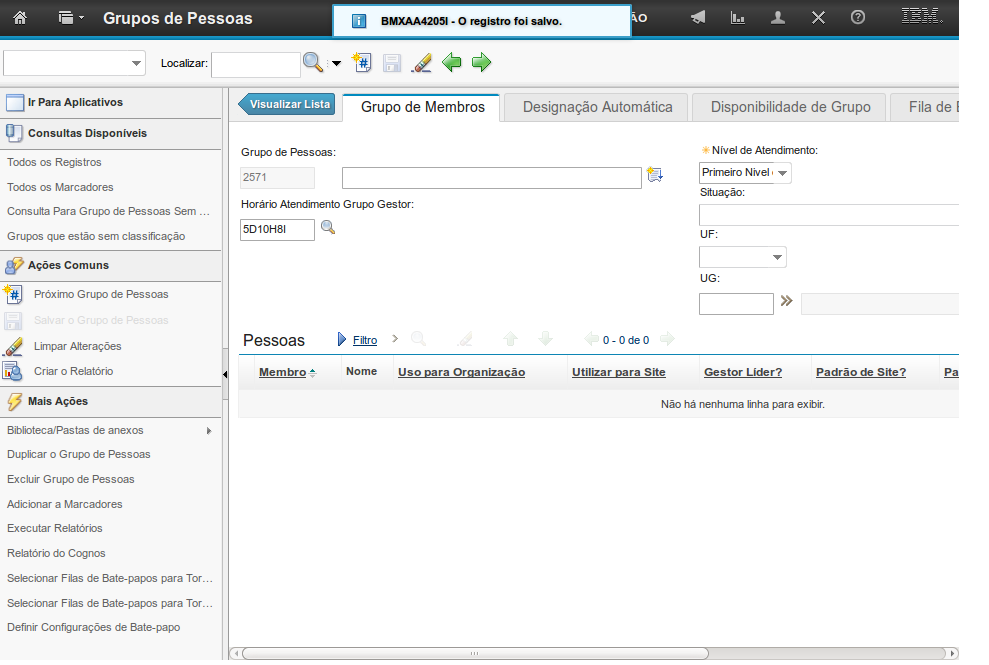Switch to the Designação Automática tab
This screenshot has width=989, height=665.
click(x=597, y=107)
